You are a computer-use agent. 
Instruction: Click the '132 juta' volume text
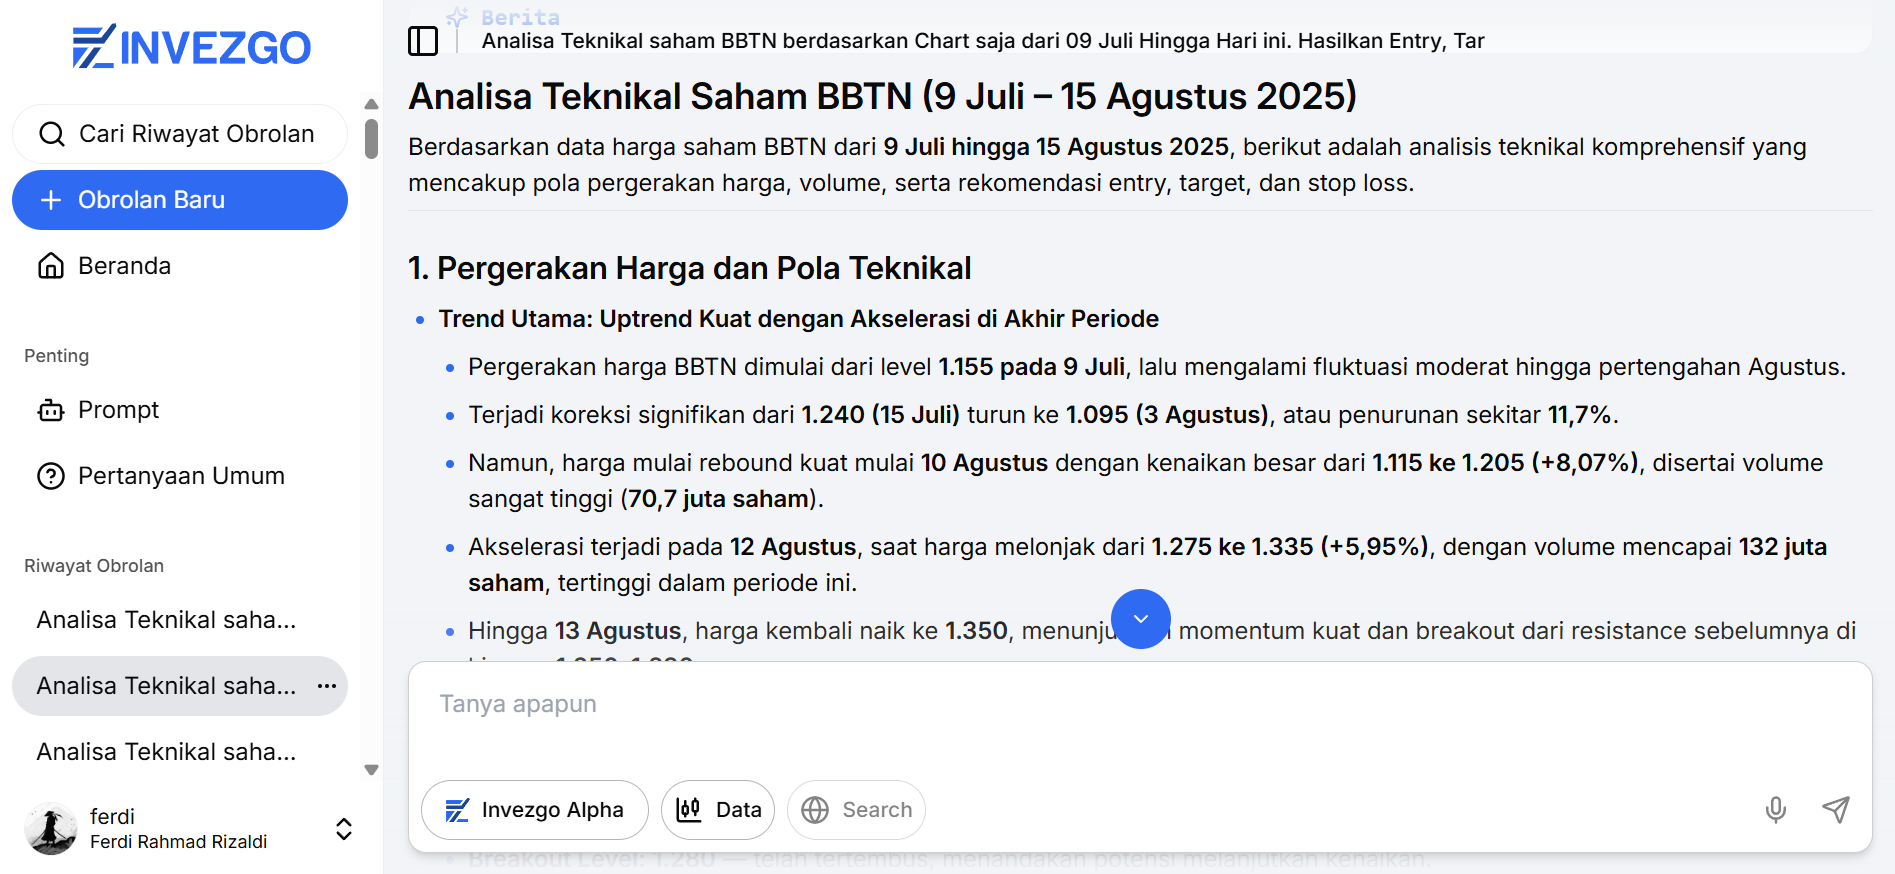(1783, 547)
